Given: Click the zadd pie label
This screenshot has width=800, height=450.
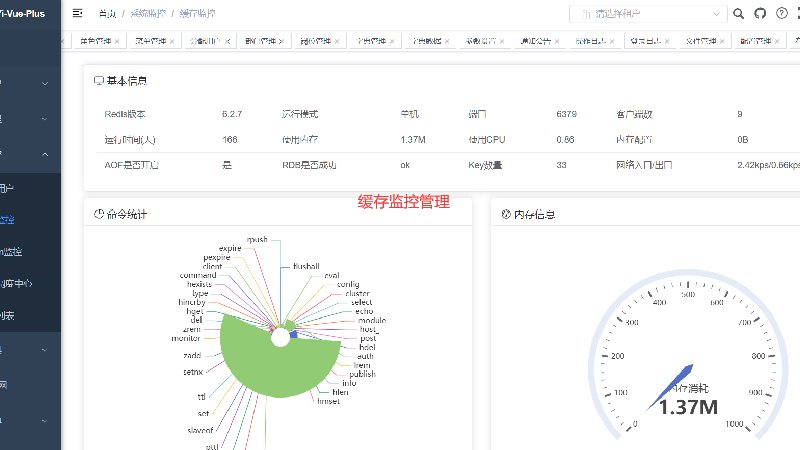Looking at the screenshot, I should (192, 355).
